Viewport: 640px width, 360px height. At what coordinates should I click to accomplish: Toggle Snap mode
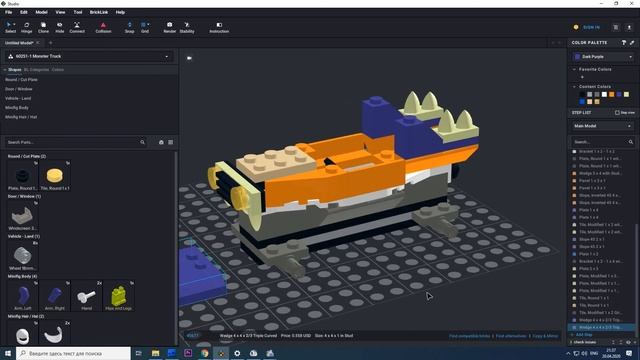pos(129,27)
